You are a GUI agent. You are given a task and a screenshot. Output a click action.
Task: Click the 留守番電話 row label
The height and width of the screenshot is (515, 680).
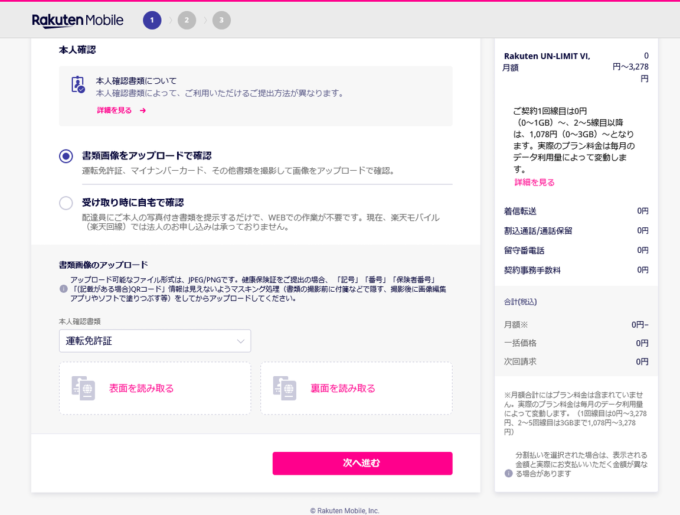[524, 250]
